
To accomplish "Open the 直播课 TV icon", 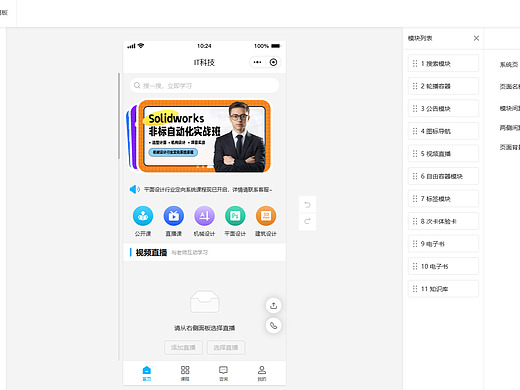I will (x=174, y=216).
